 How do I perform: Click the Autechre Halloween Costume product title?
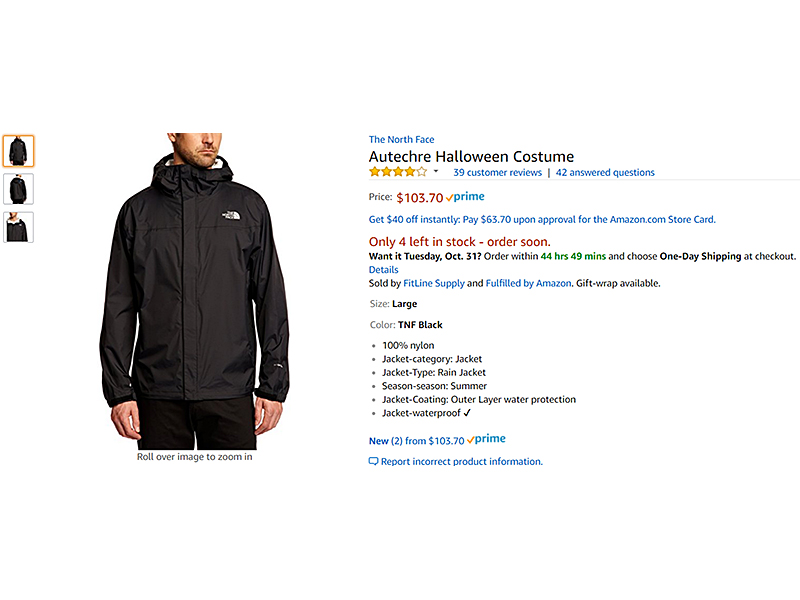click(x=471, y=156)
